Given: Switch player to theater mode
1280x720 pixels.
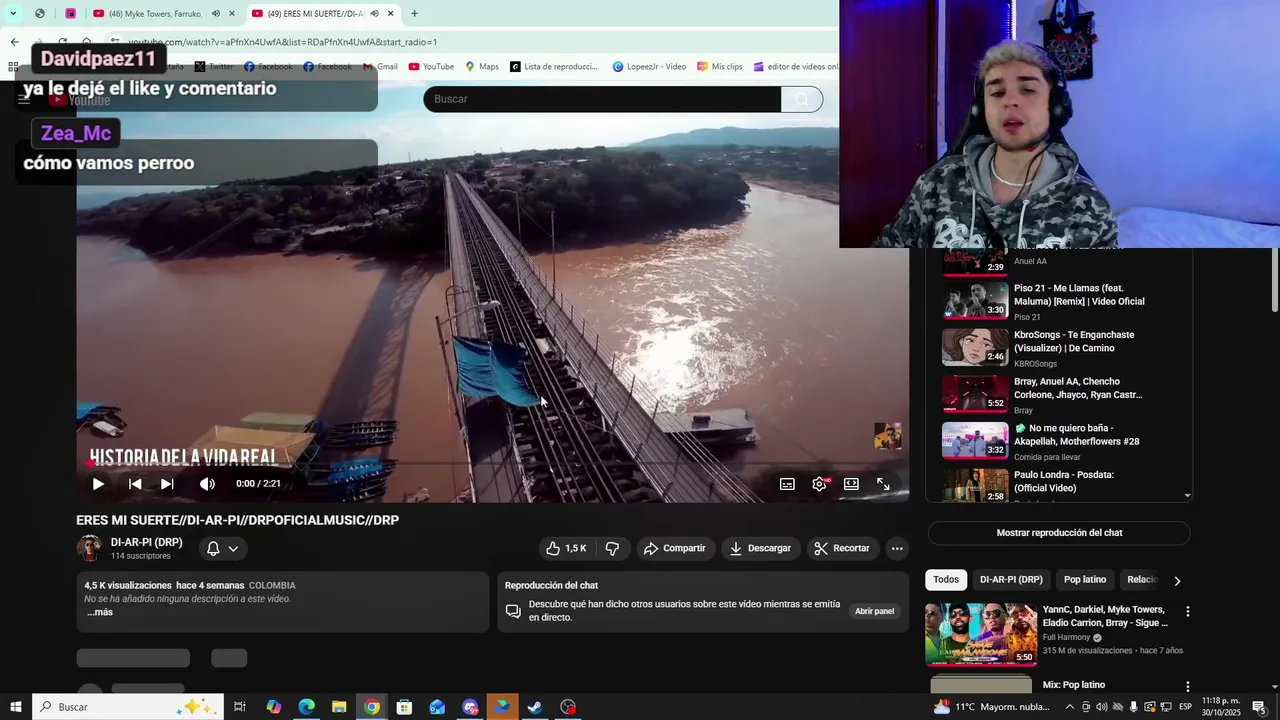Looking at the screenshot, I should coord(851,484).
